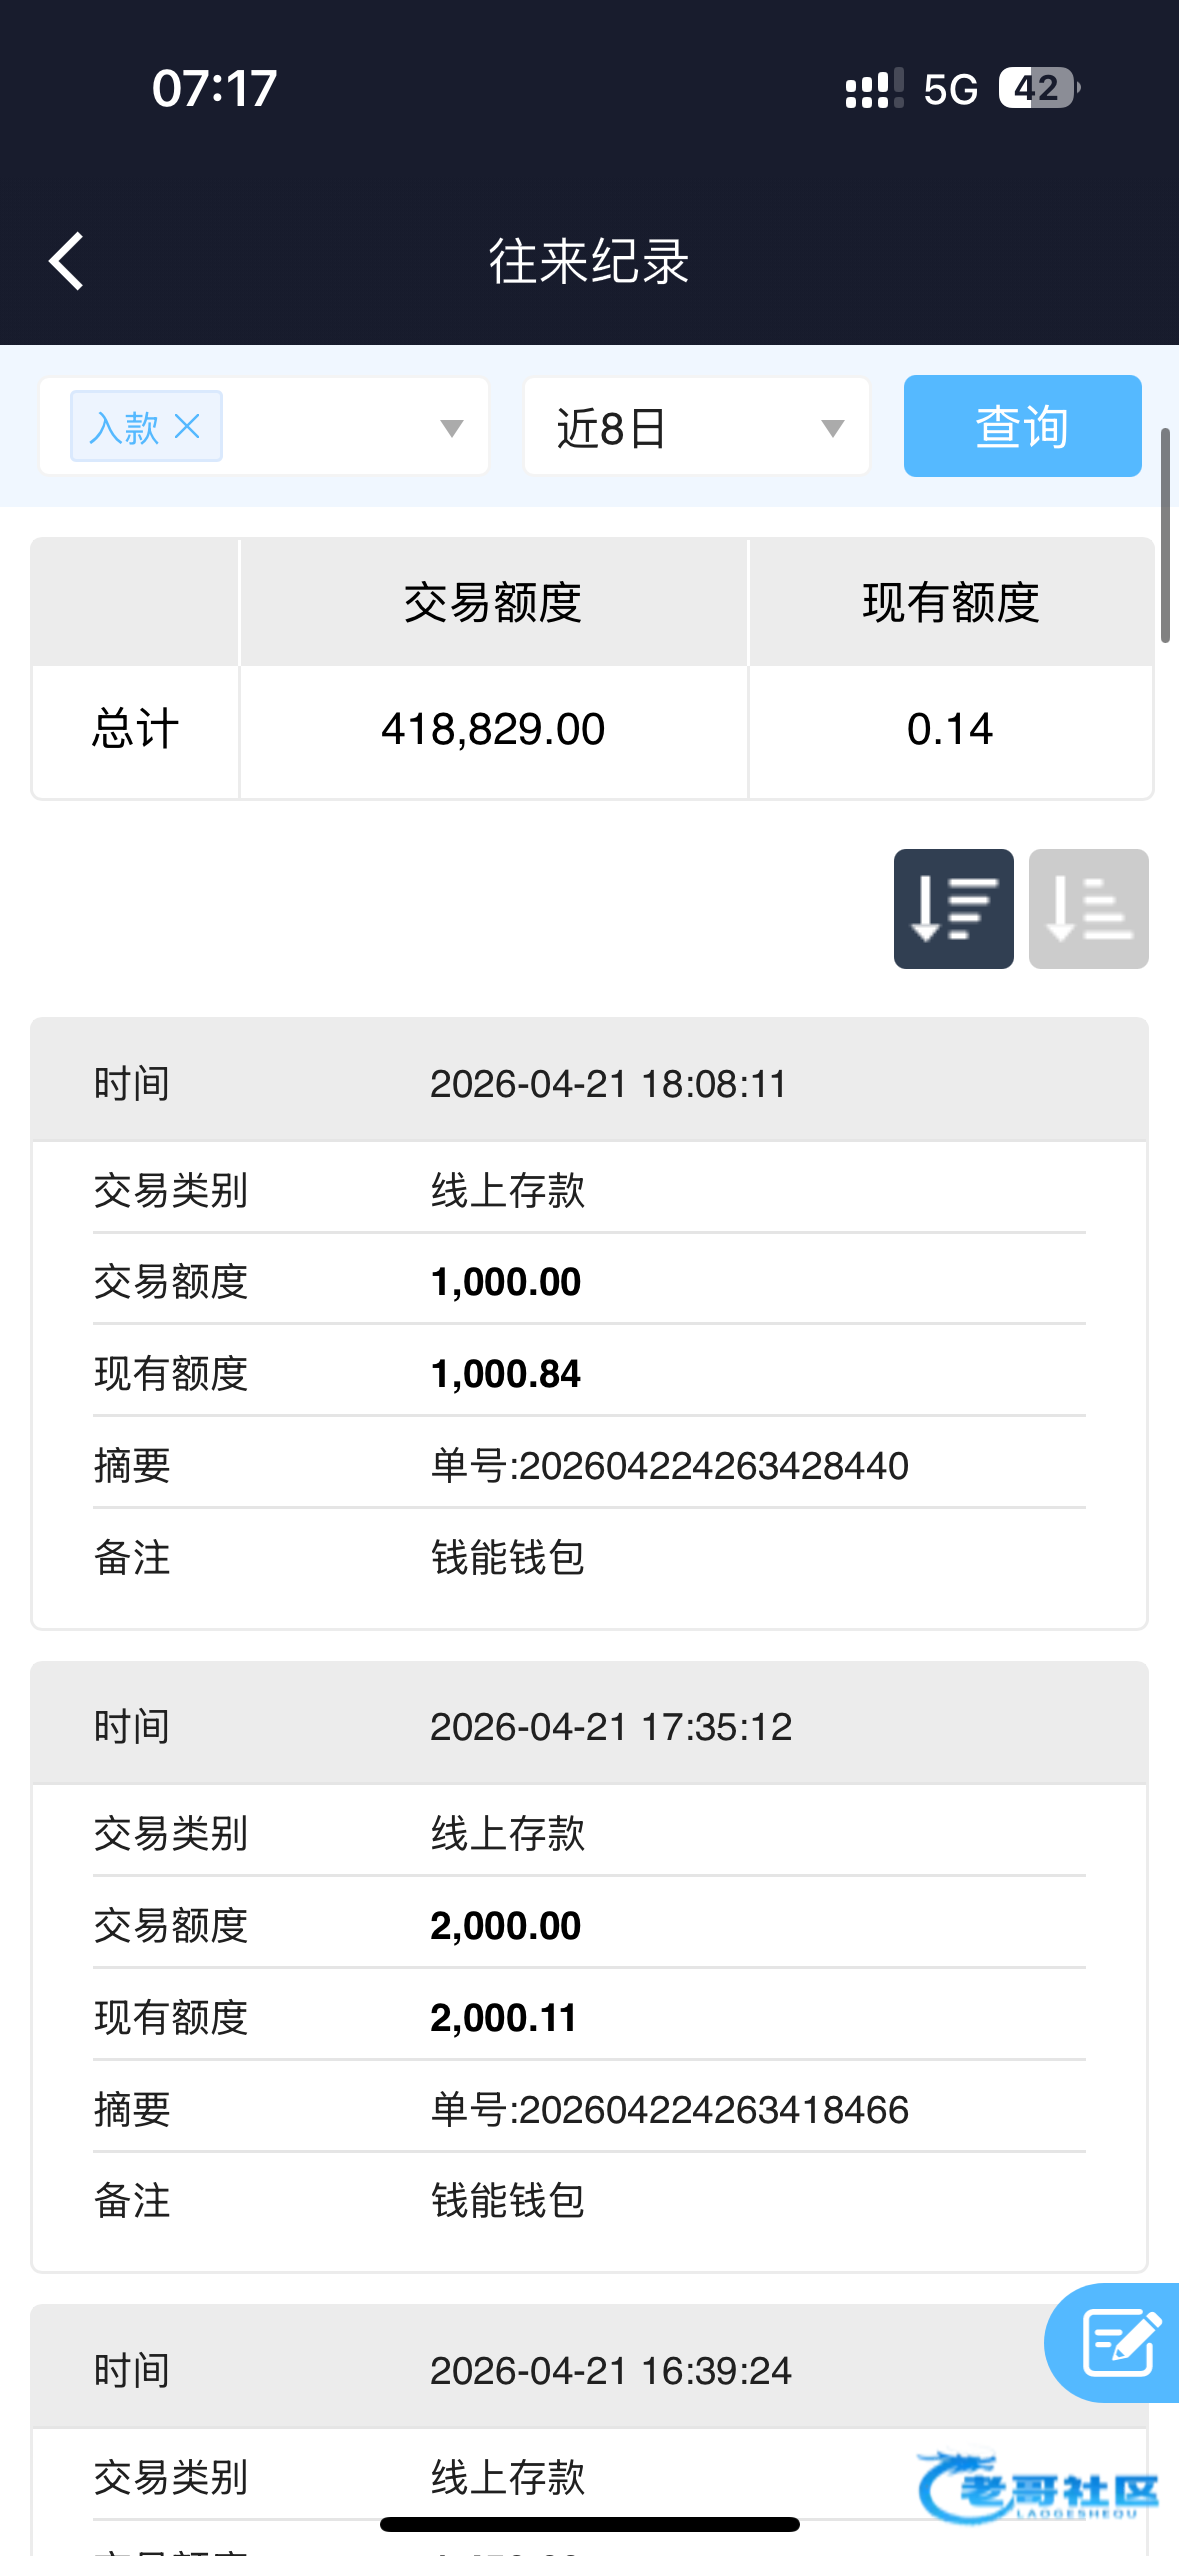The image size is (1179, 2556).
Task: Expand the transaction type dropdown arrow
Action: point(452,429)
